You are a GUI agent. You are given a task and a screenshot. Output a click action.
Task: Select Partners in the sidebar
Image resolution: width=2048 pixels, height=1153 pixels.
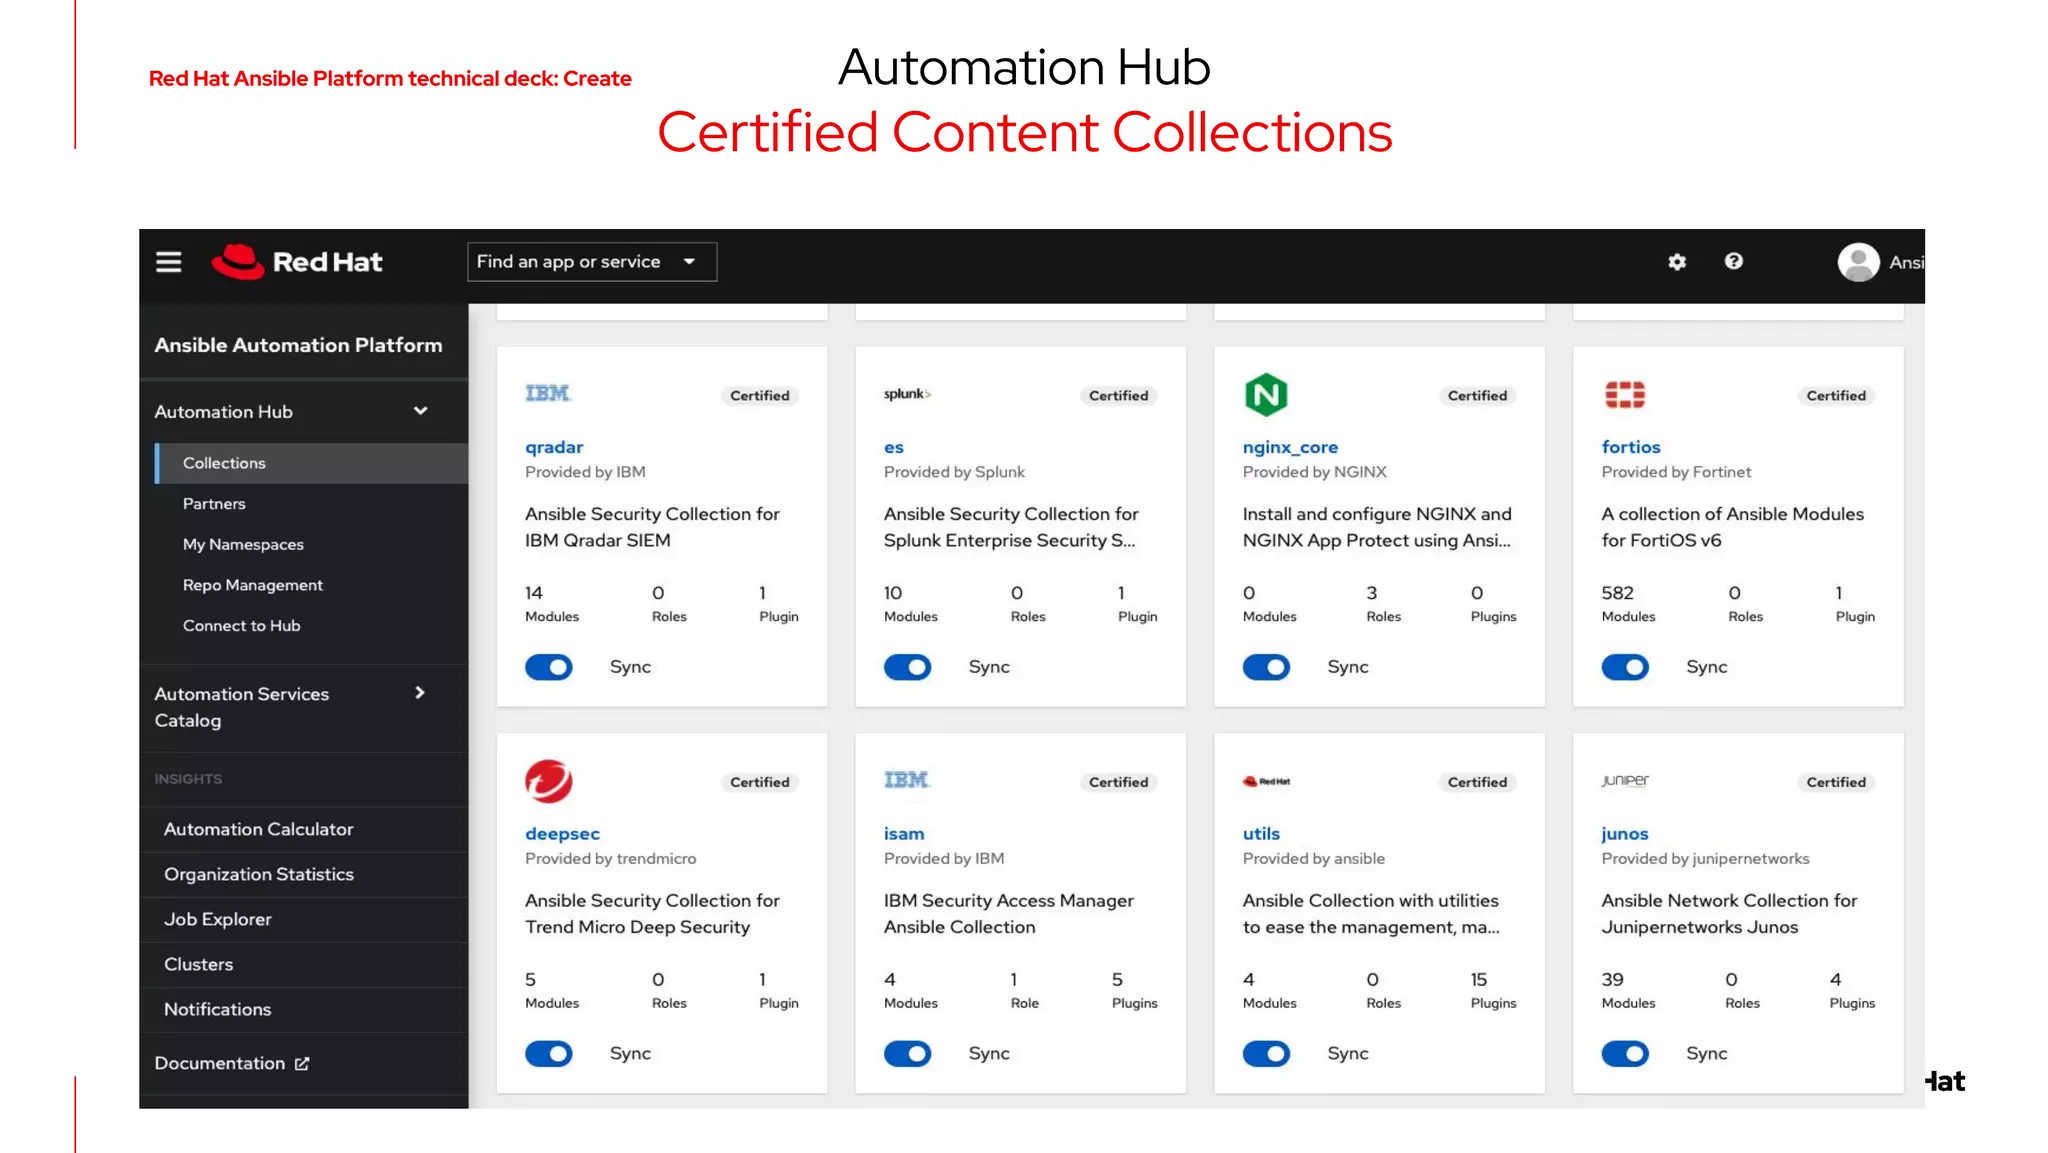[x=214, y=504]
